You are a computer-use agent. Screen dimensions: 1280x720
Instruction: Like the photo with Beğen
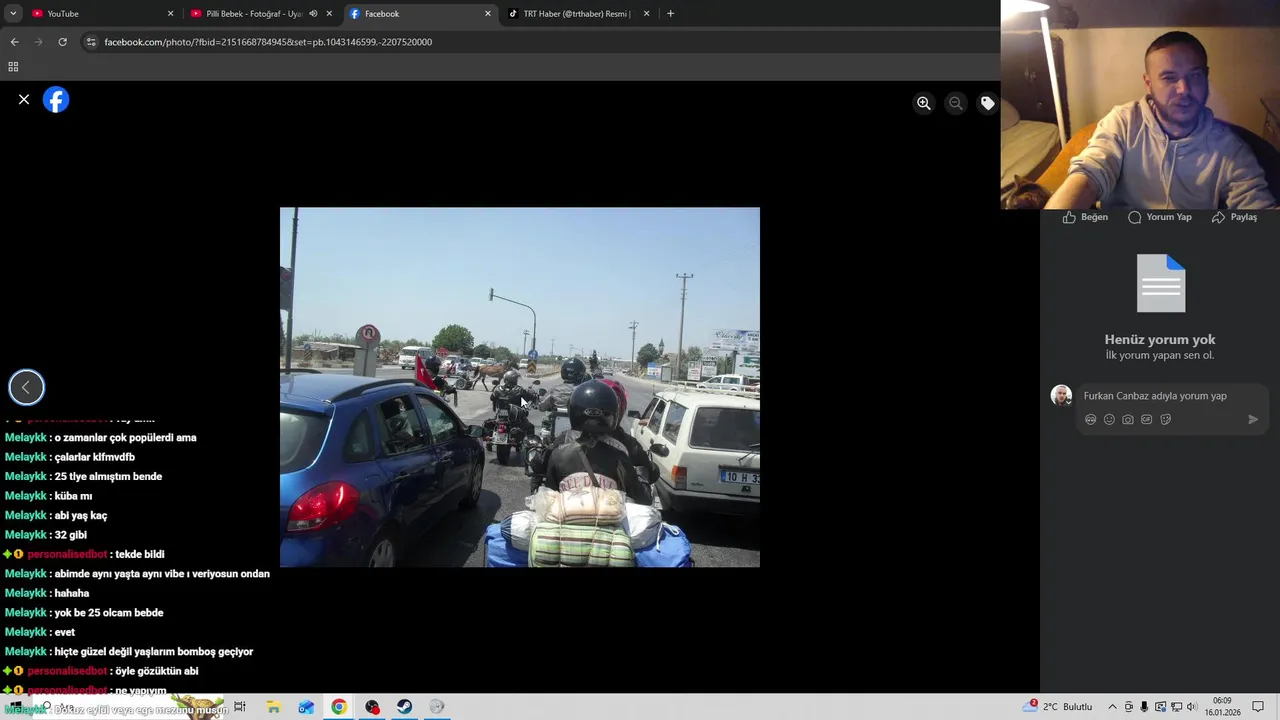1085,217
